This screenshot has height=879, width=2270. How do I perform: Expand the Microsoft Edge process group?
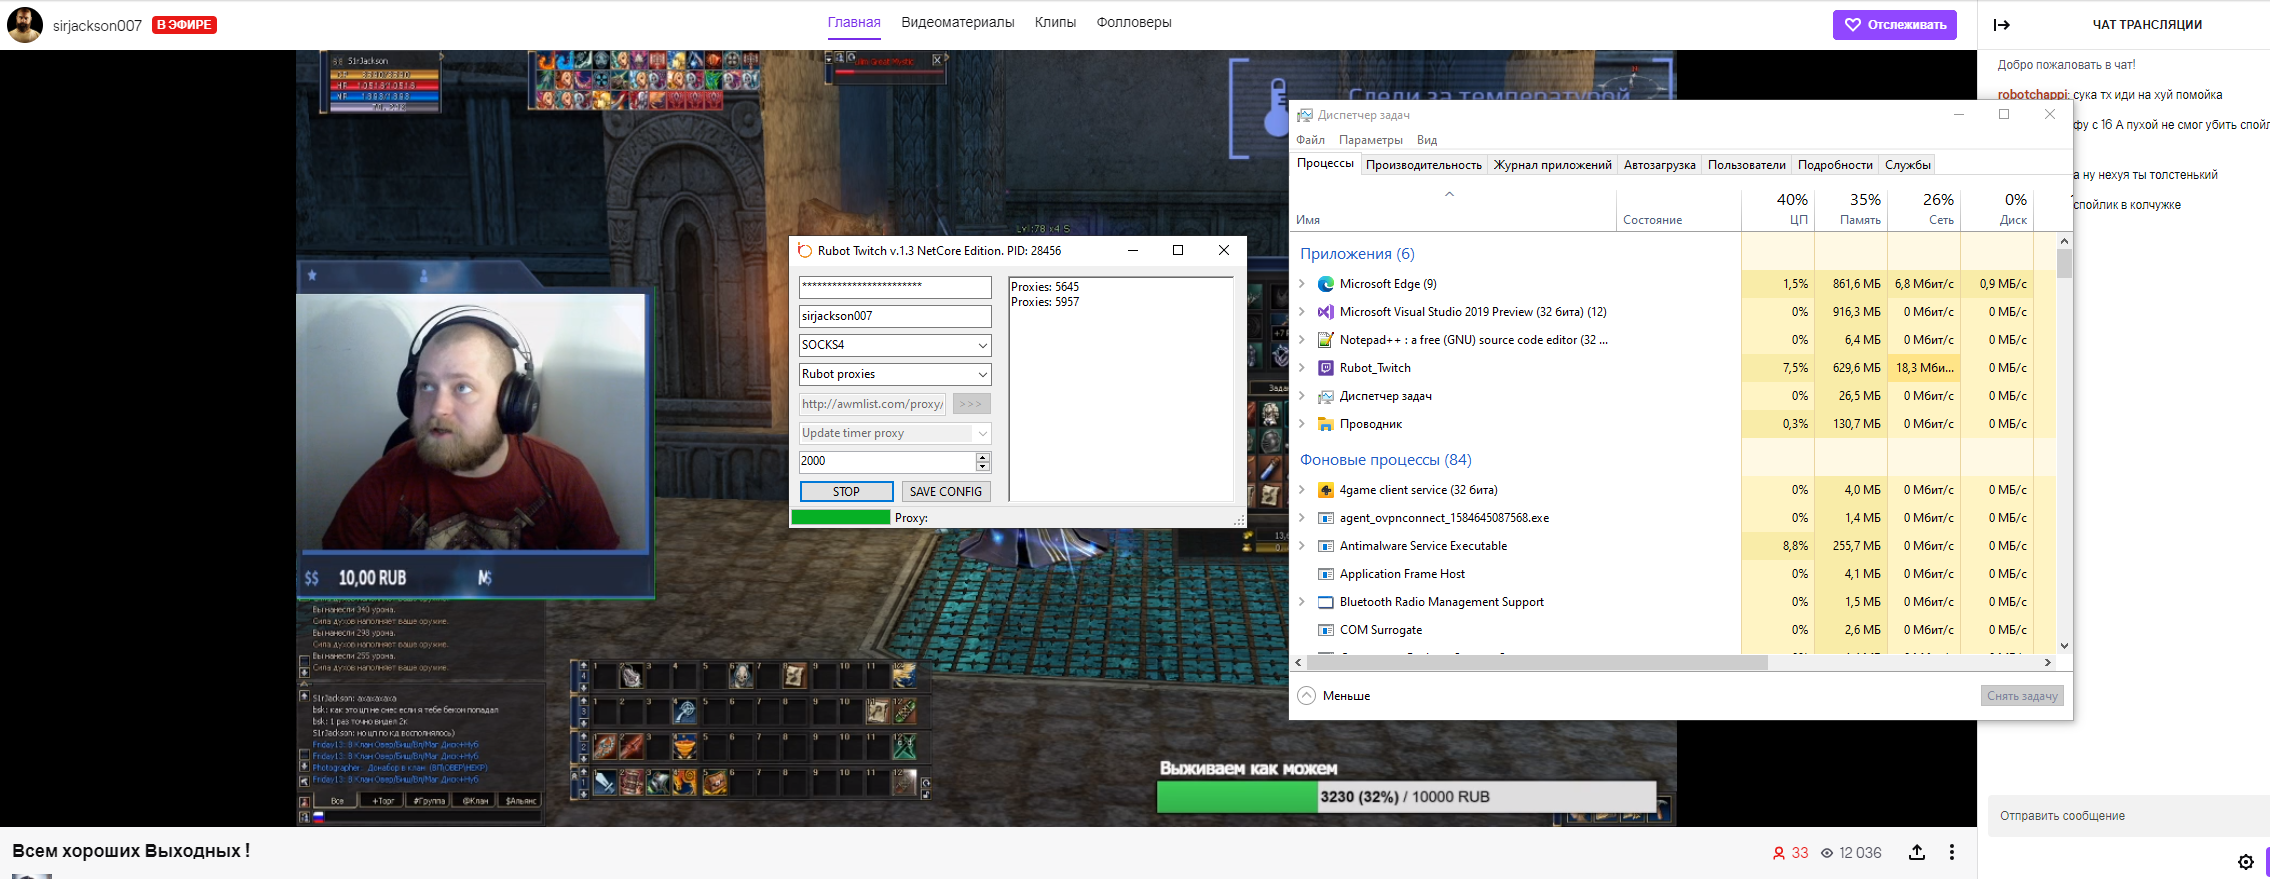coord(1301,284)
